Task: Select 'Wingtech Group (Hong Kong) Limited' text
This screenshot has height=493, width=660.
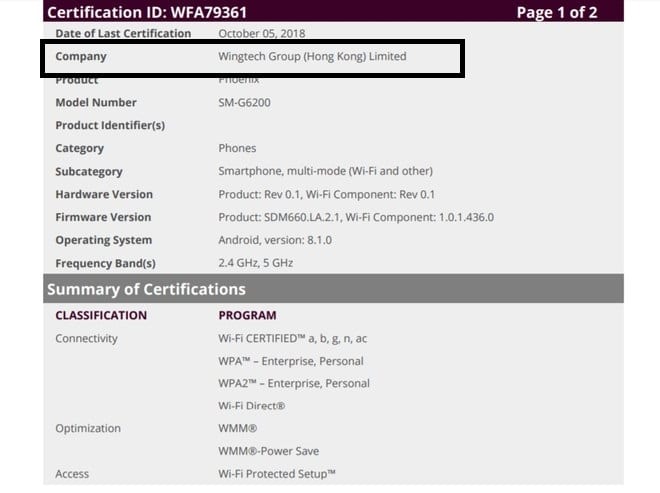Action: [x=312, y=56]
